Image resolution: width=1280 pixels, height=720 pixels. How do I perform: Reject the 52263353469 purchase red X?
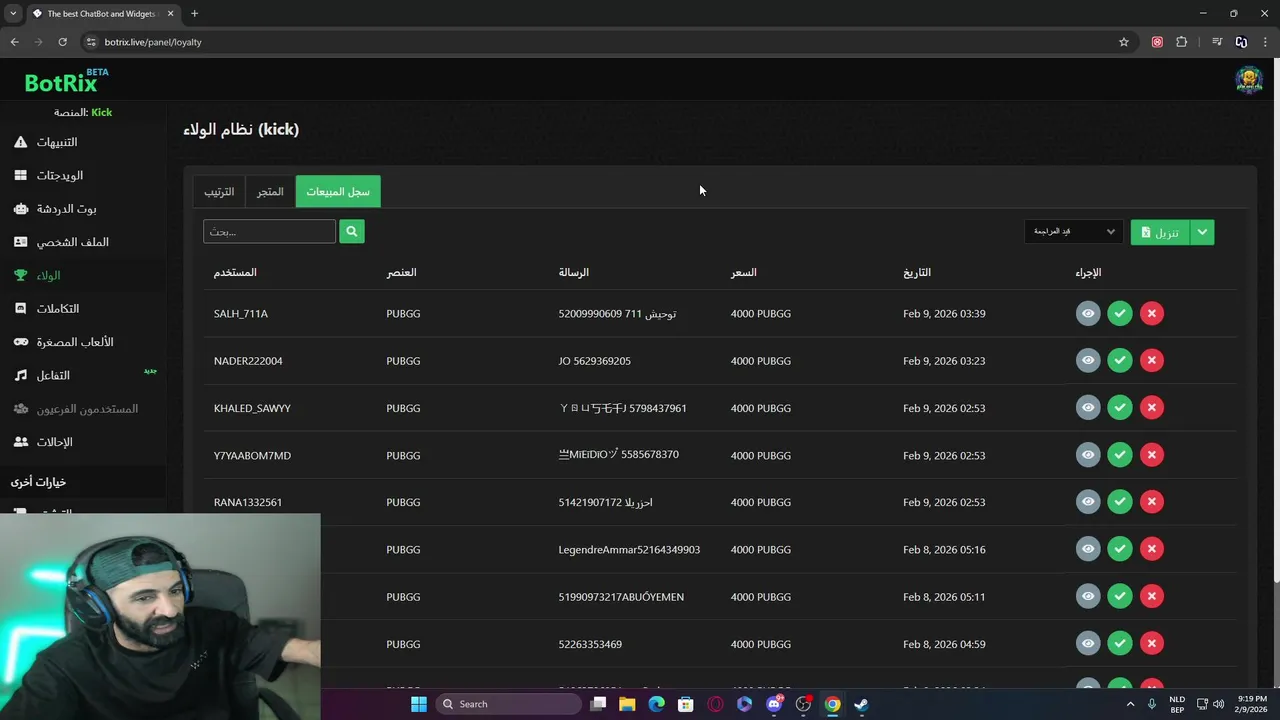point(1152,643)
